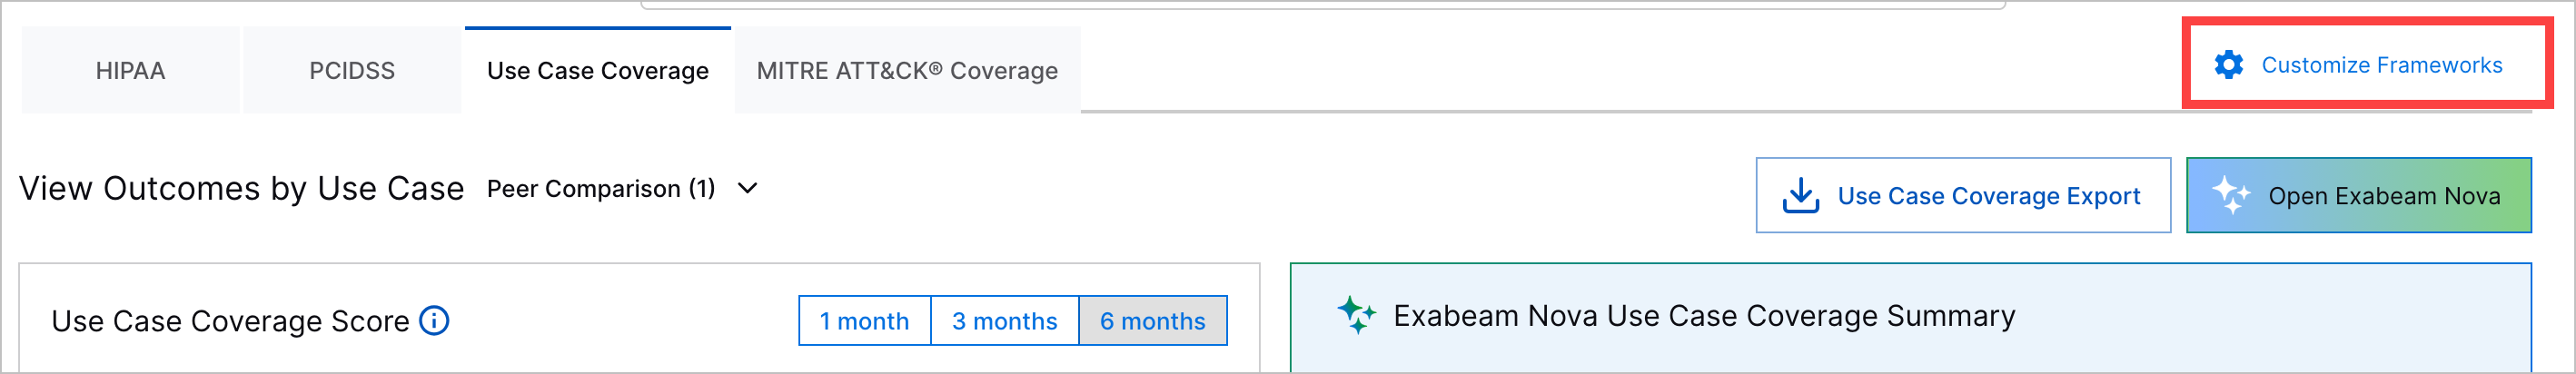2576x374 pixels.
Task: Open the Peer Comparison (1) selector
Action: [601, 189]
